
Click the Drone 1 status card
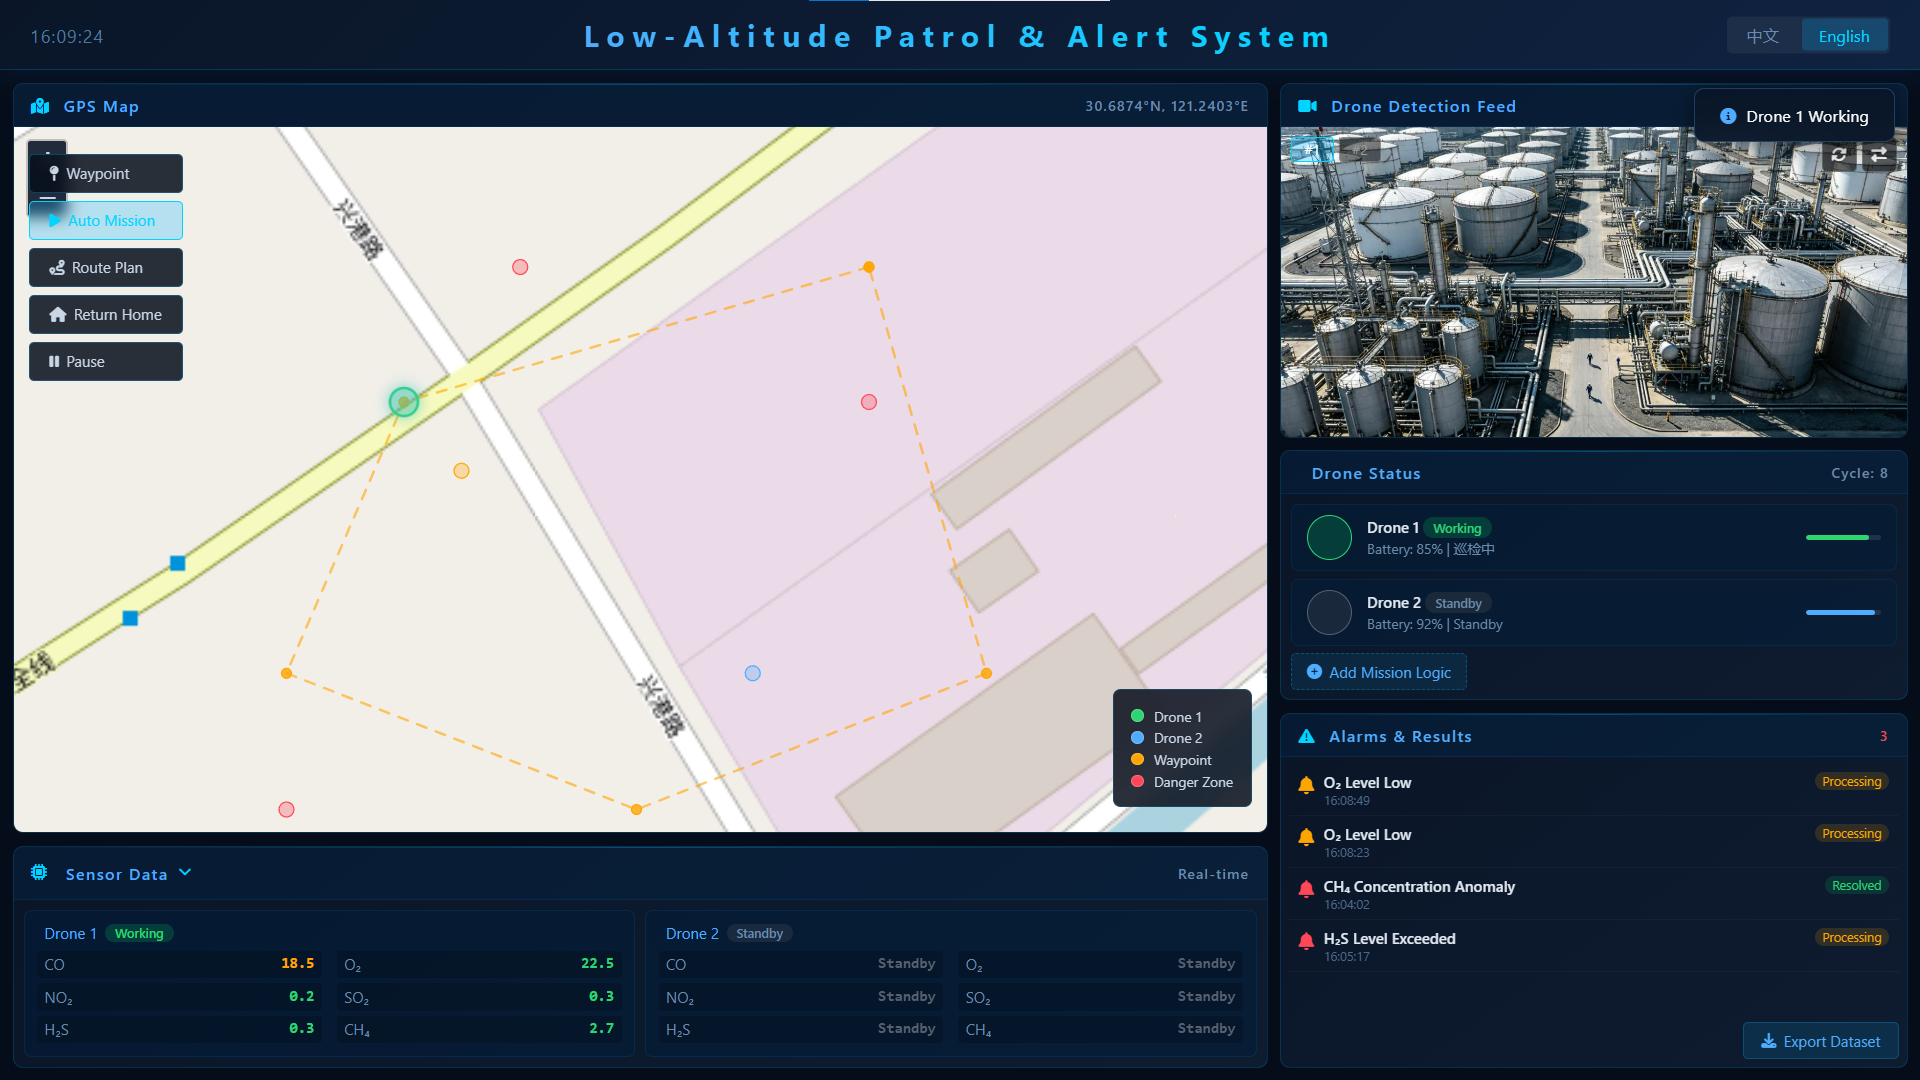pos(1593,537)
